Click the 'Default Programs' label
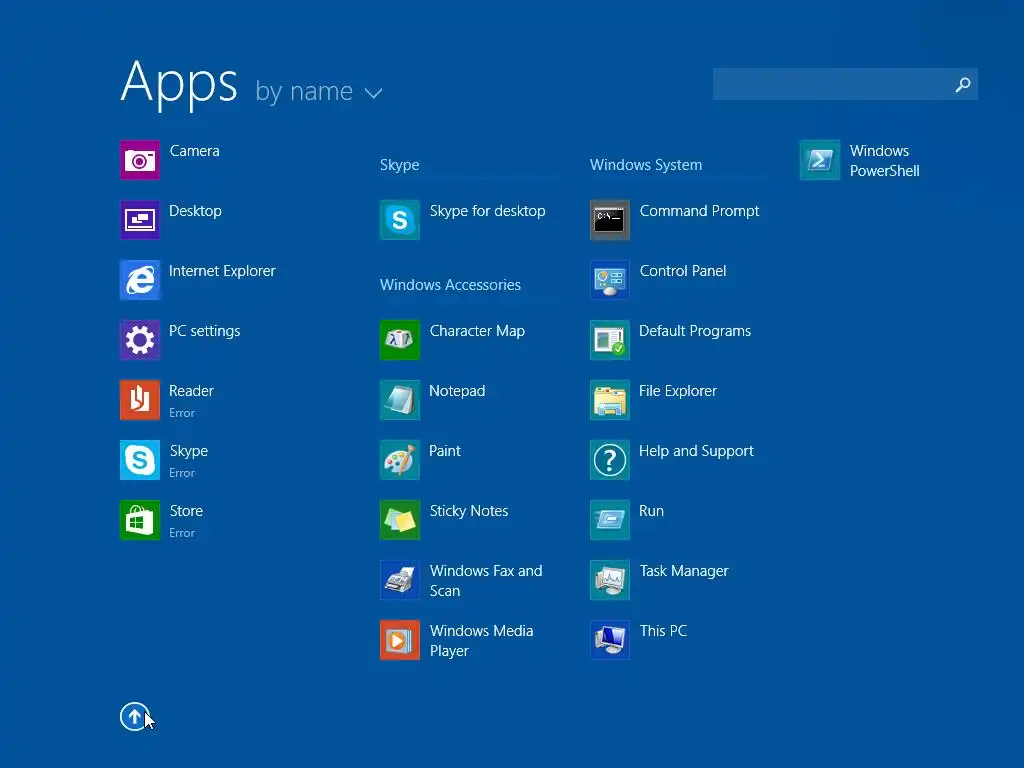 [695, 331]
